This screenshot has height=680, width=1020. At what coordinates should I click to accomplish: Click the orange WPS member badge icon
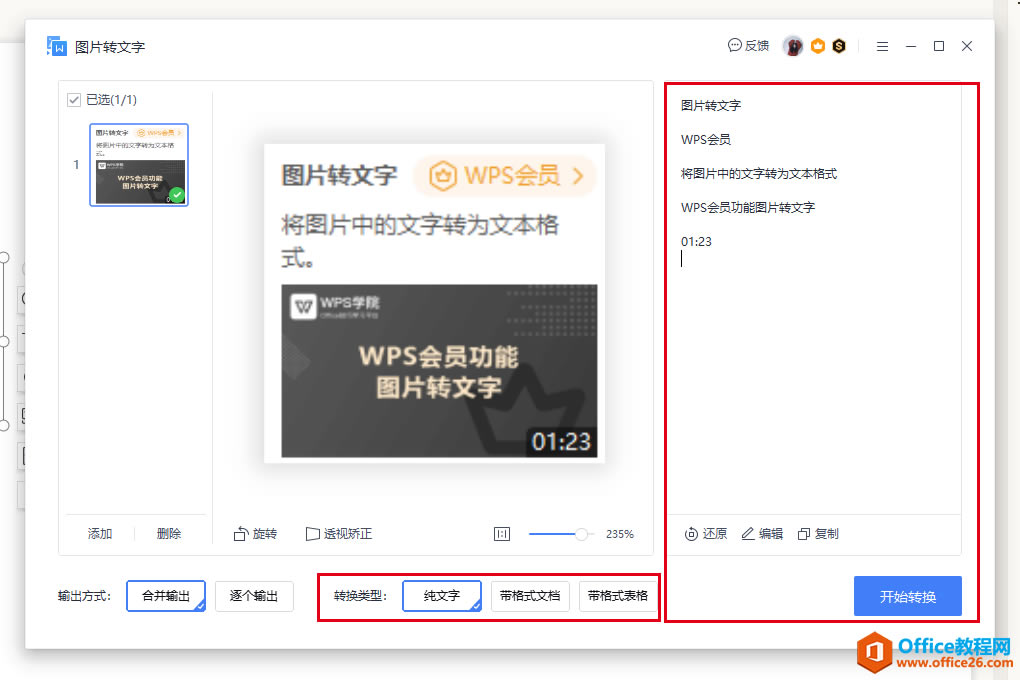[818, 46]
